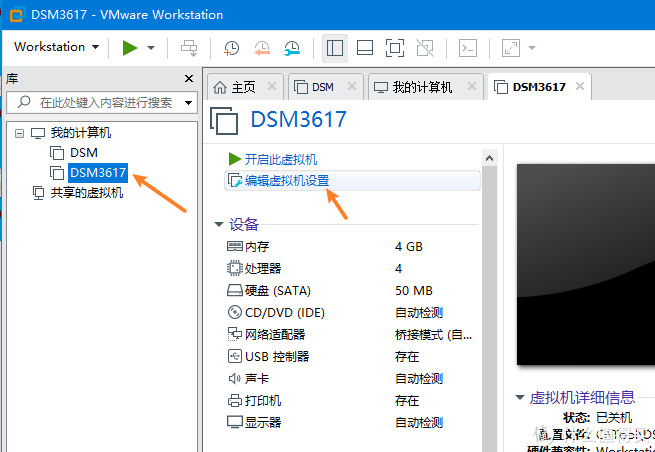Click the sound card speaker icon
Screen dimensions: 655x452
pyautogui.click(x=235, y=378)
